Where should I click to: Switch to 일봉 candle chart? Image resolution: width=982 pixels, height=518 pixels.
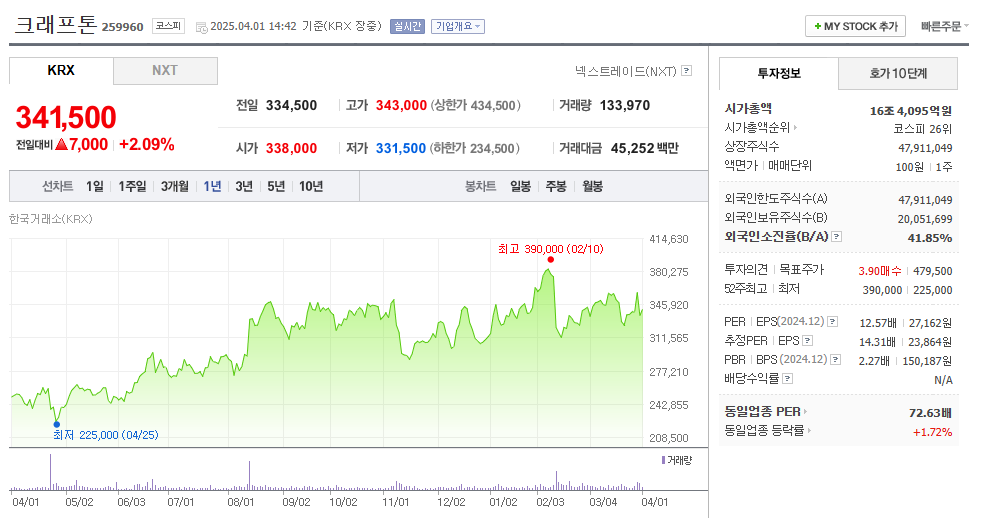pos(520,187)
